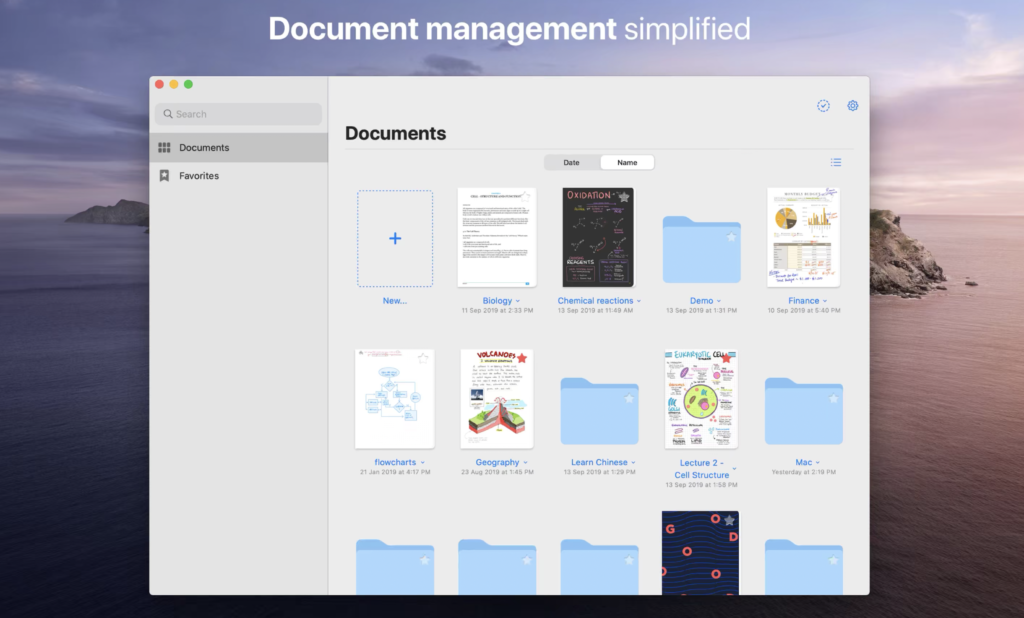Star the Lecture 2 - Cell Structure folder

coord(729,355)
